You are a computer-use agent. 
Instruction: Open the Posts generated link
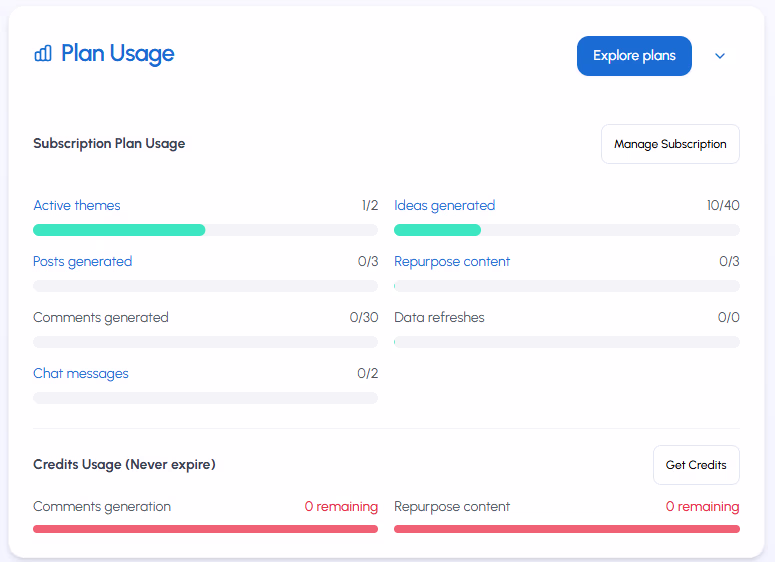82,261
